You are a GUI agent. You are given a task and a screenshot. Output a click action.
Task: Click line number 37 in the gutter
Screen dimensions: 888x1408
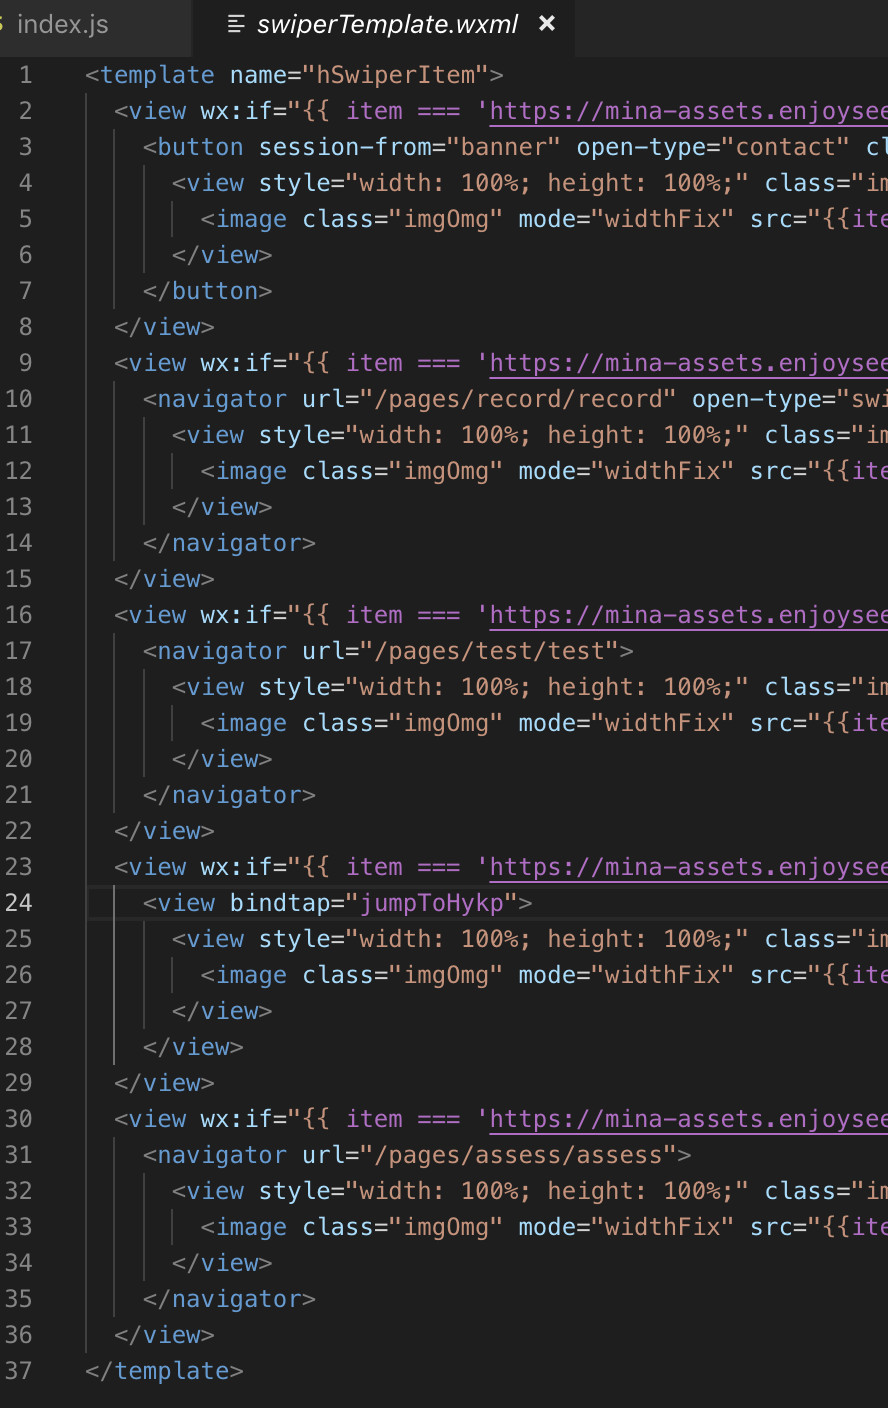point(19,1371)
